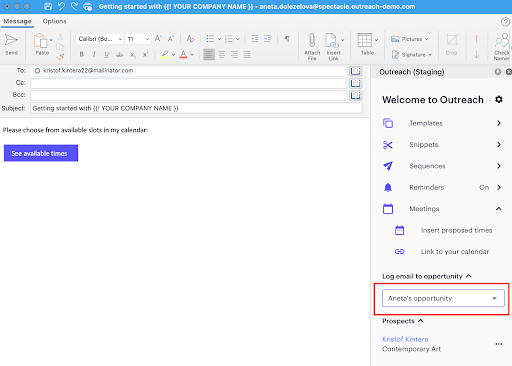
Task: Toggle bold formatting
Action: coord(81,54)
